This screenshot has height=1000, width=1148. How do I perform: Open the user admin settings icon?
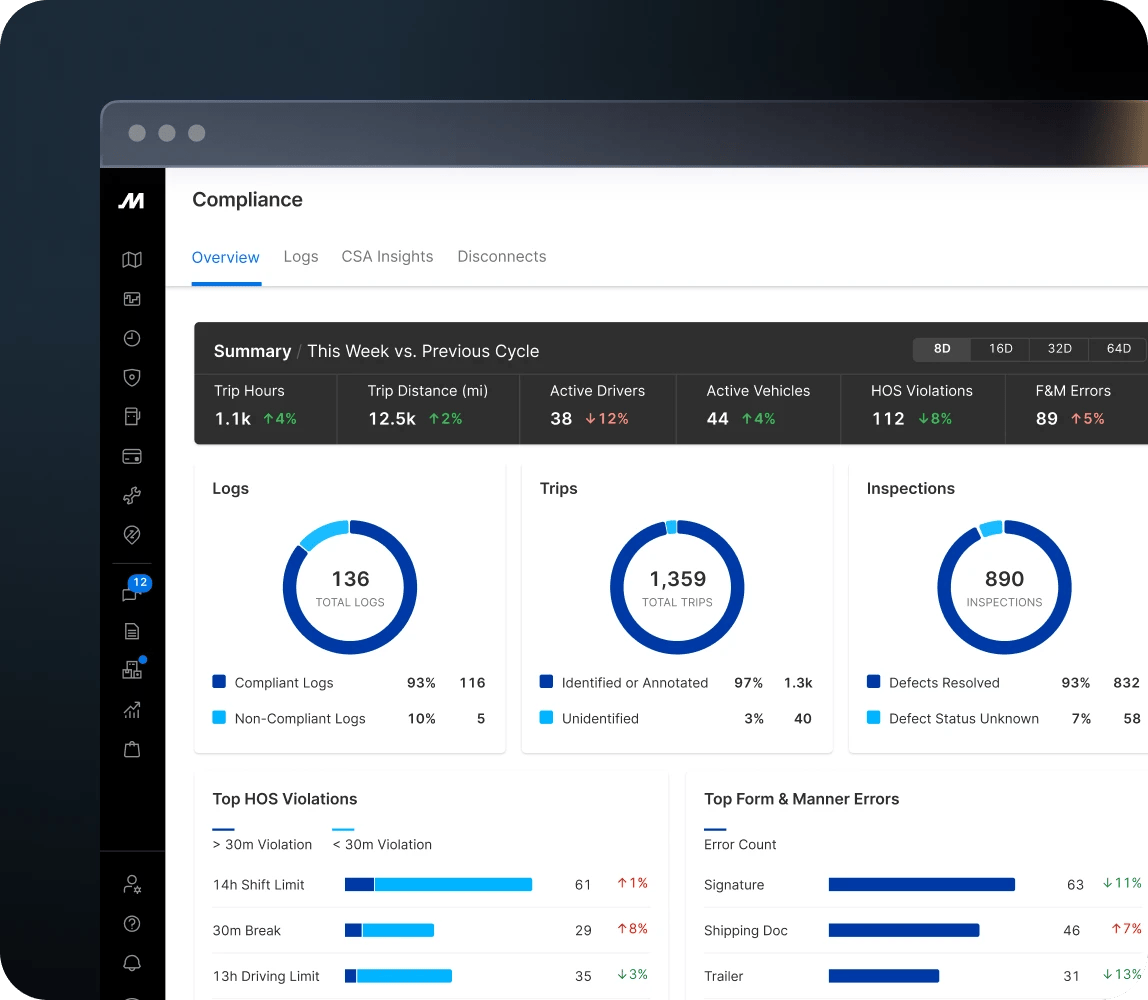(132, 884)
